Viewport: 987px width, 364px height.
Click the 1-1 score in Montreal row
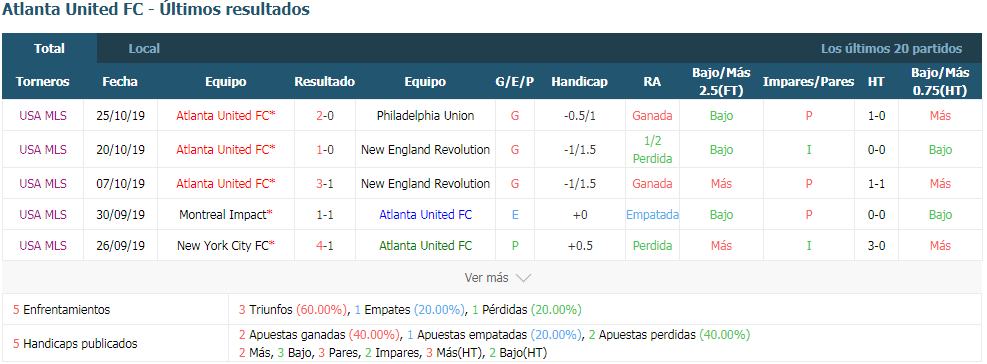(x=325, y=215)
